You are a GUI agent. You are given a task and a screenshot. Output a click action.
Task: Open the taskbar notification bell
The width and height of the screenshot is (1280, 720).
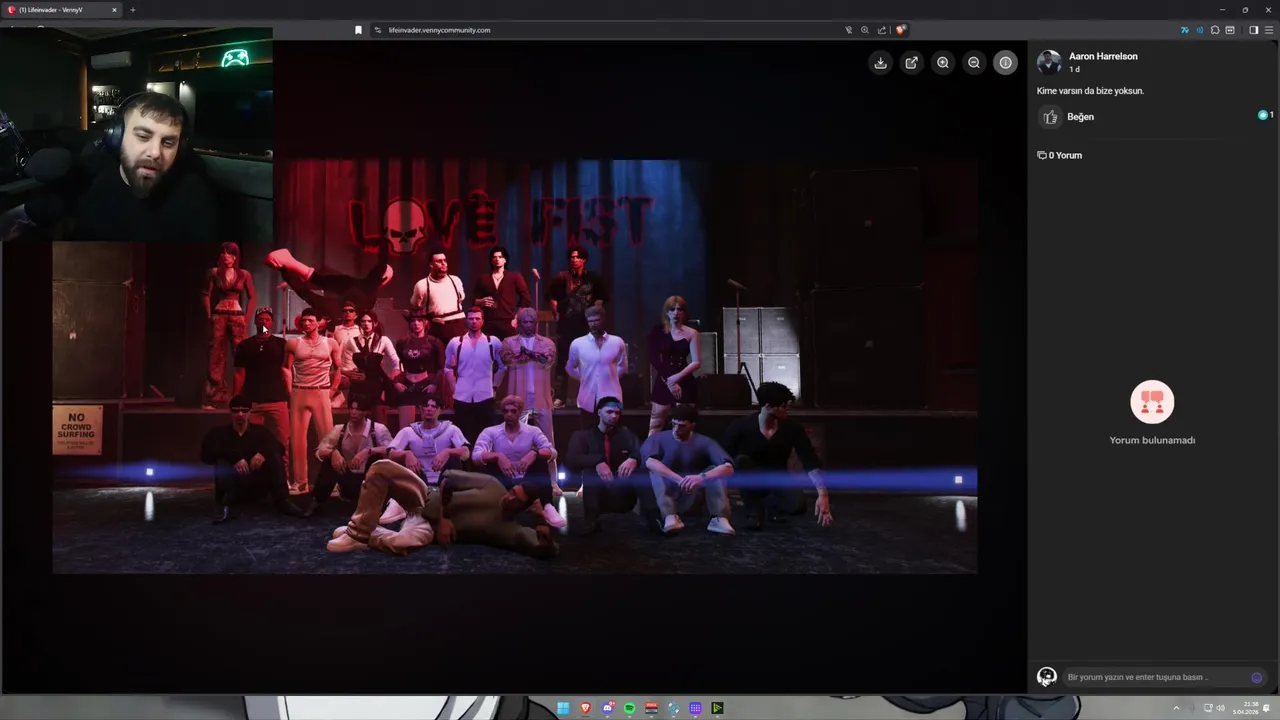pos(1267,708)
